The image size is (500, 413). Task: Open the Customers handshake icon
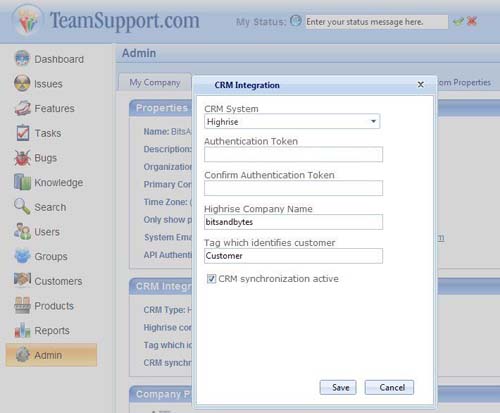22,280
